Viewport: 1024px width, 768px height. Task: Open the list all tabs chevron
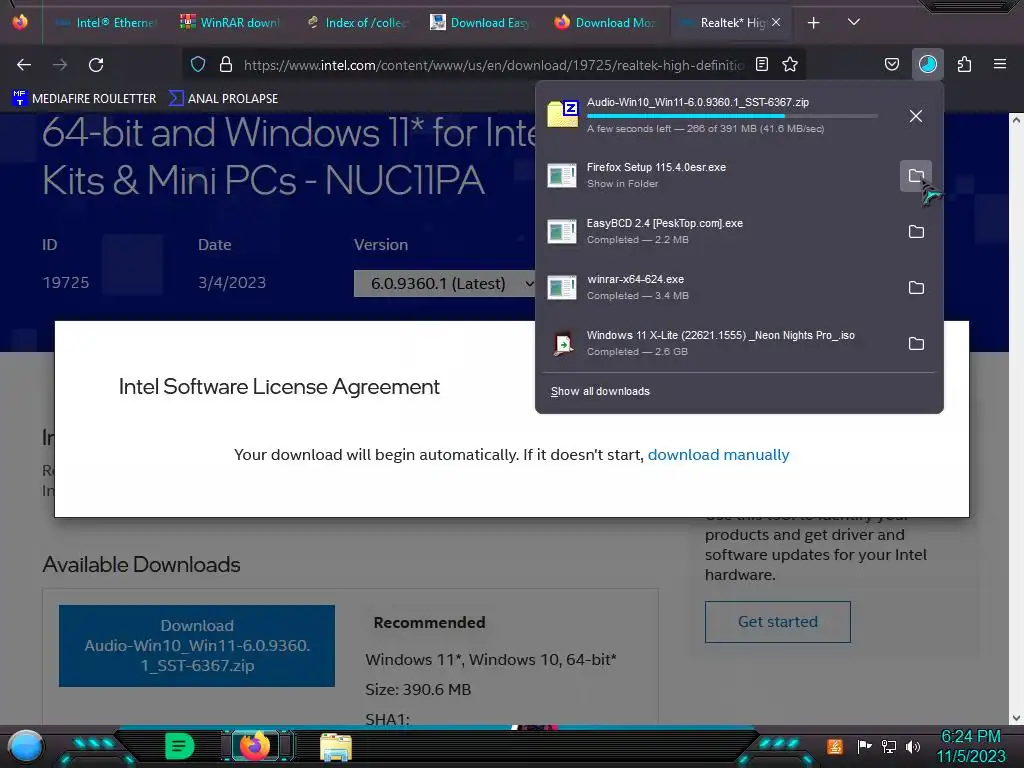[x=854, y=22]
